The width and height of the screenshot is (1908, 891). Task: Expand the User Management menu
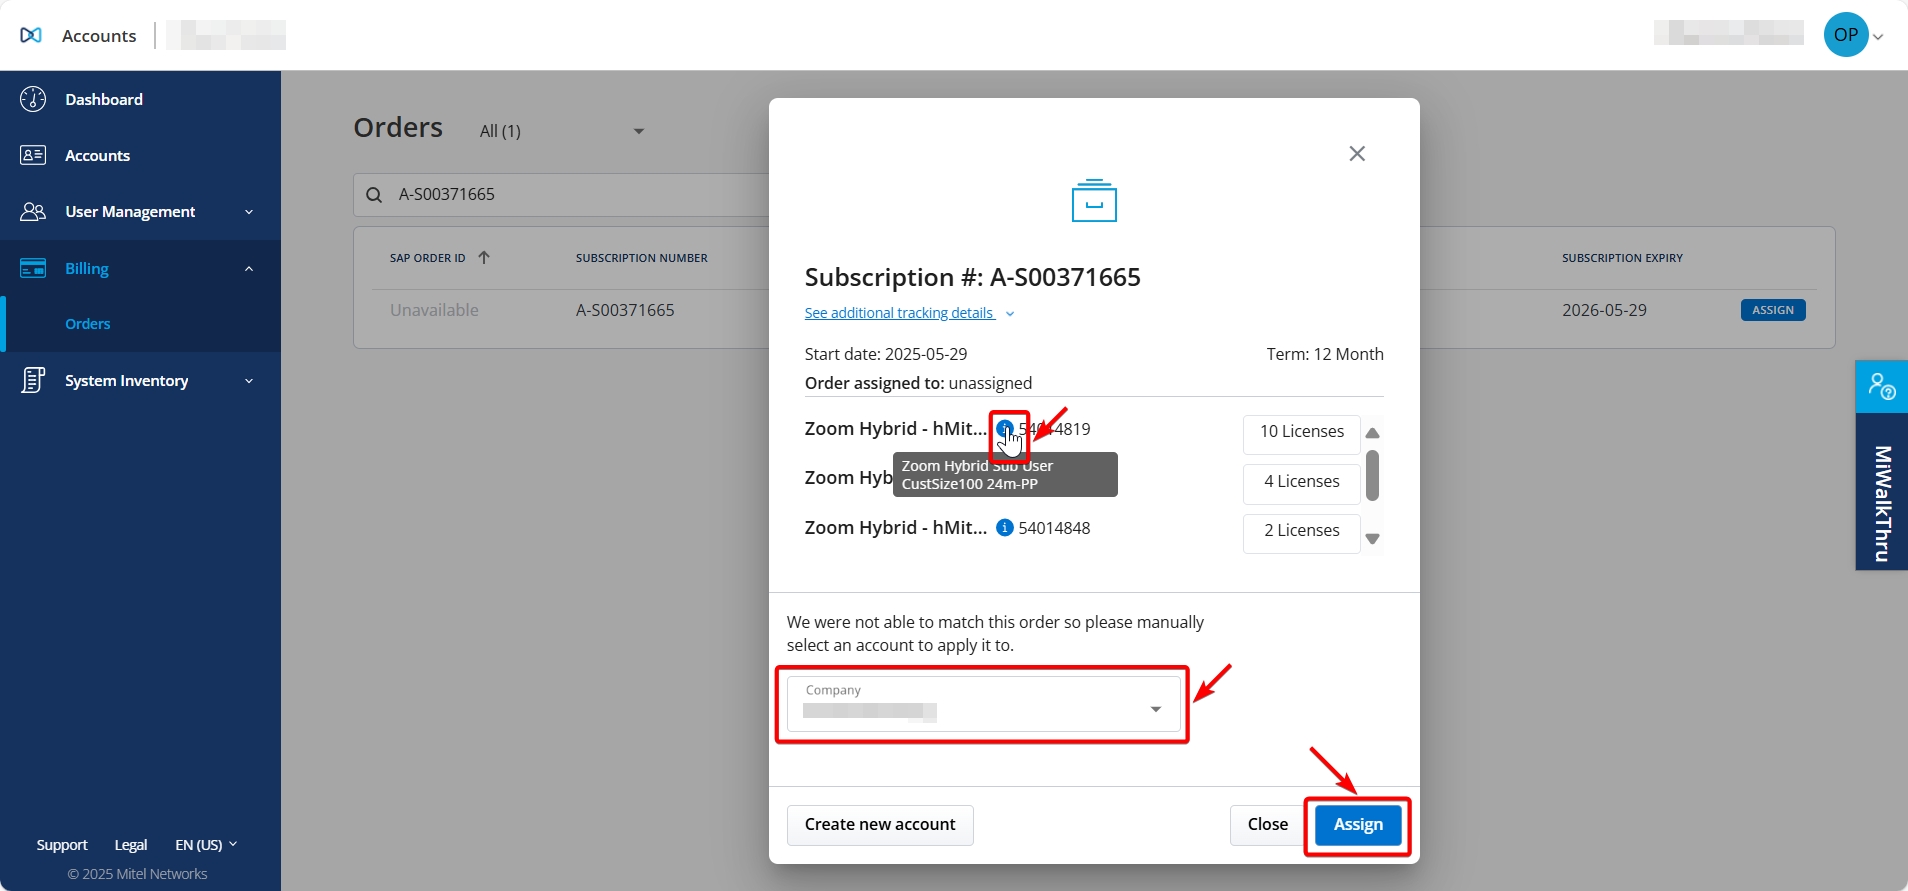[x=249, y=212]
